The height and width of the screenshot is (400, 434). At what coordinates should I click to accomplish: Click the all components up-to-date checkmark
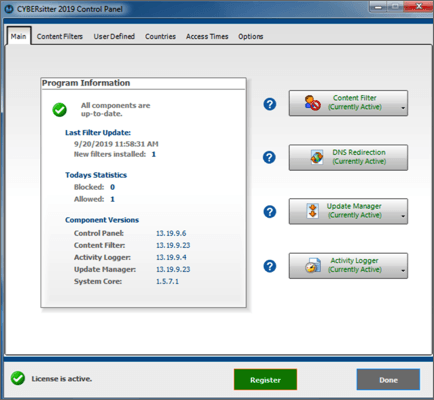[x=60, y=110]
